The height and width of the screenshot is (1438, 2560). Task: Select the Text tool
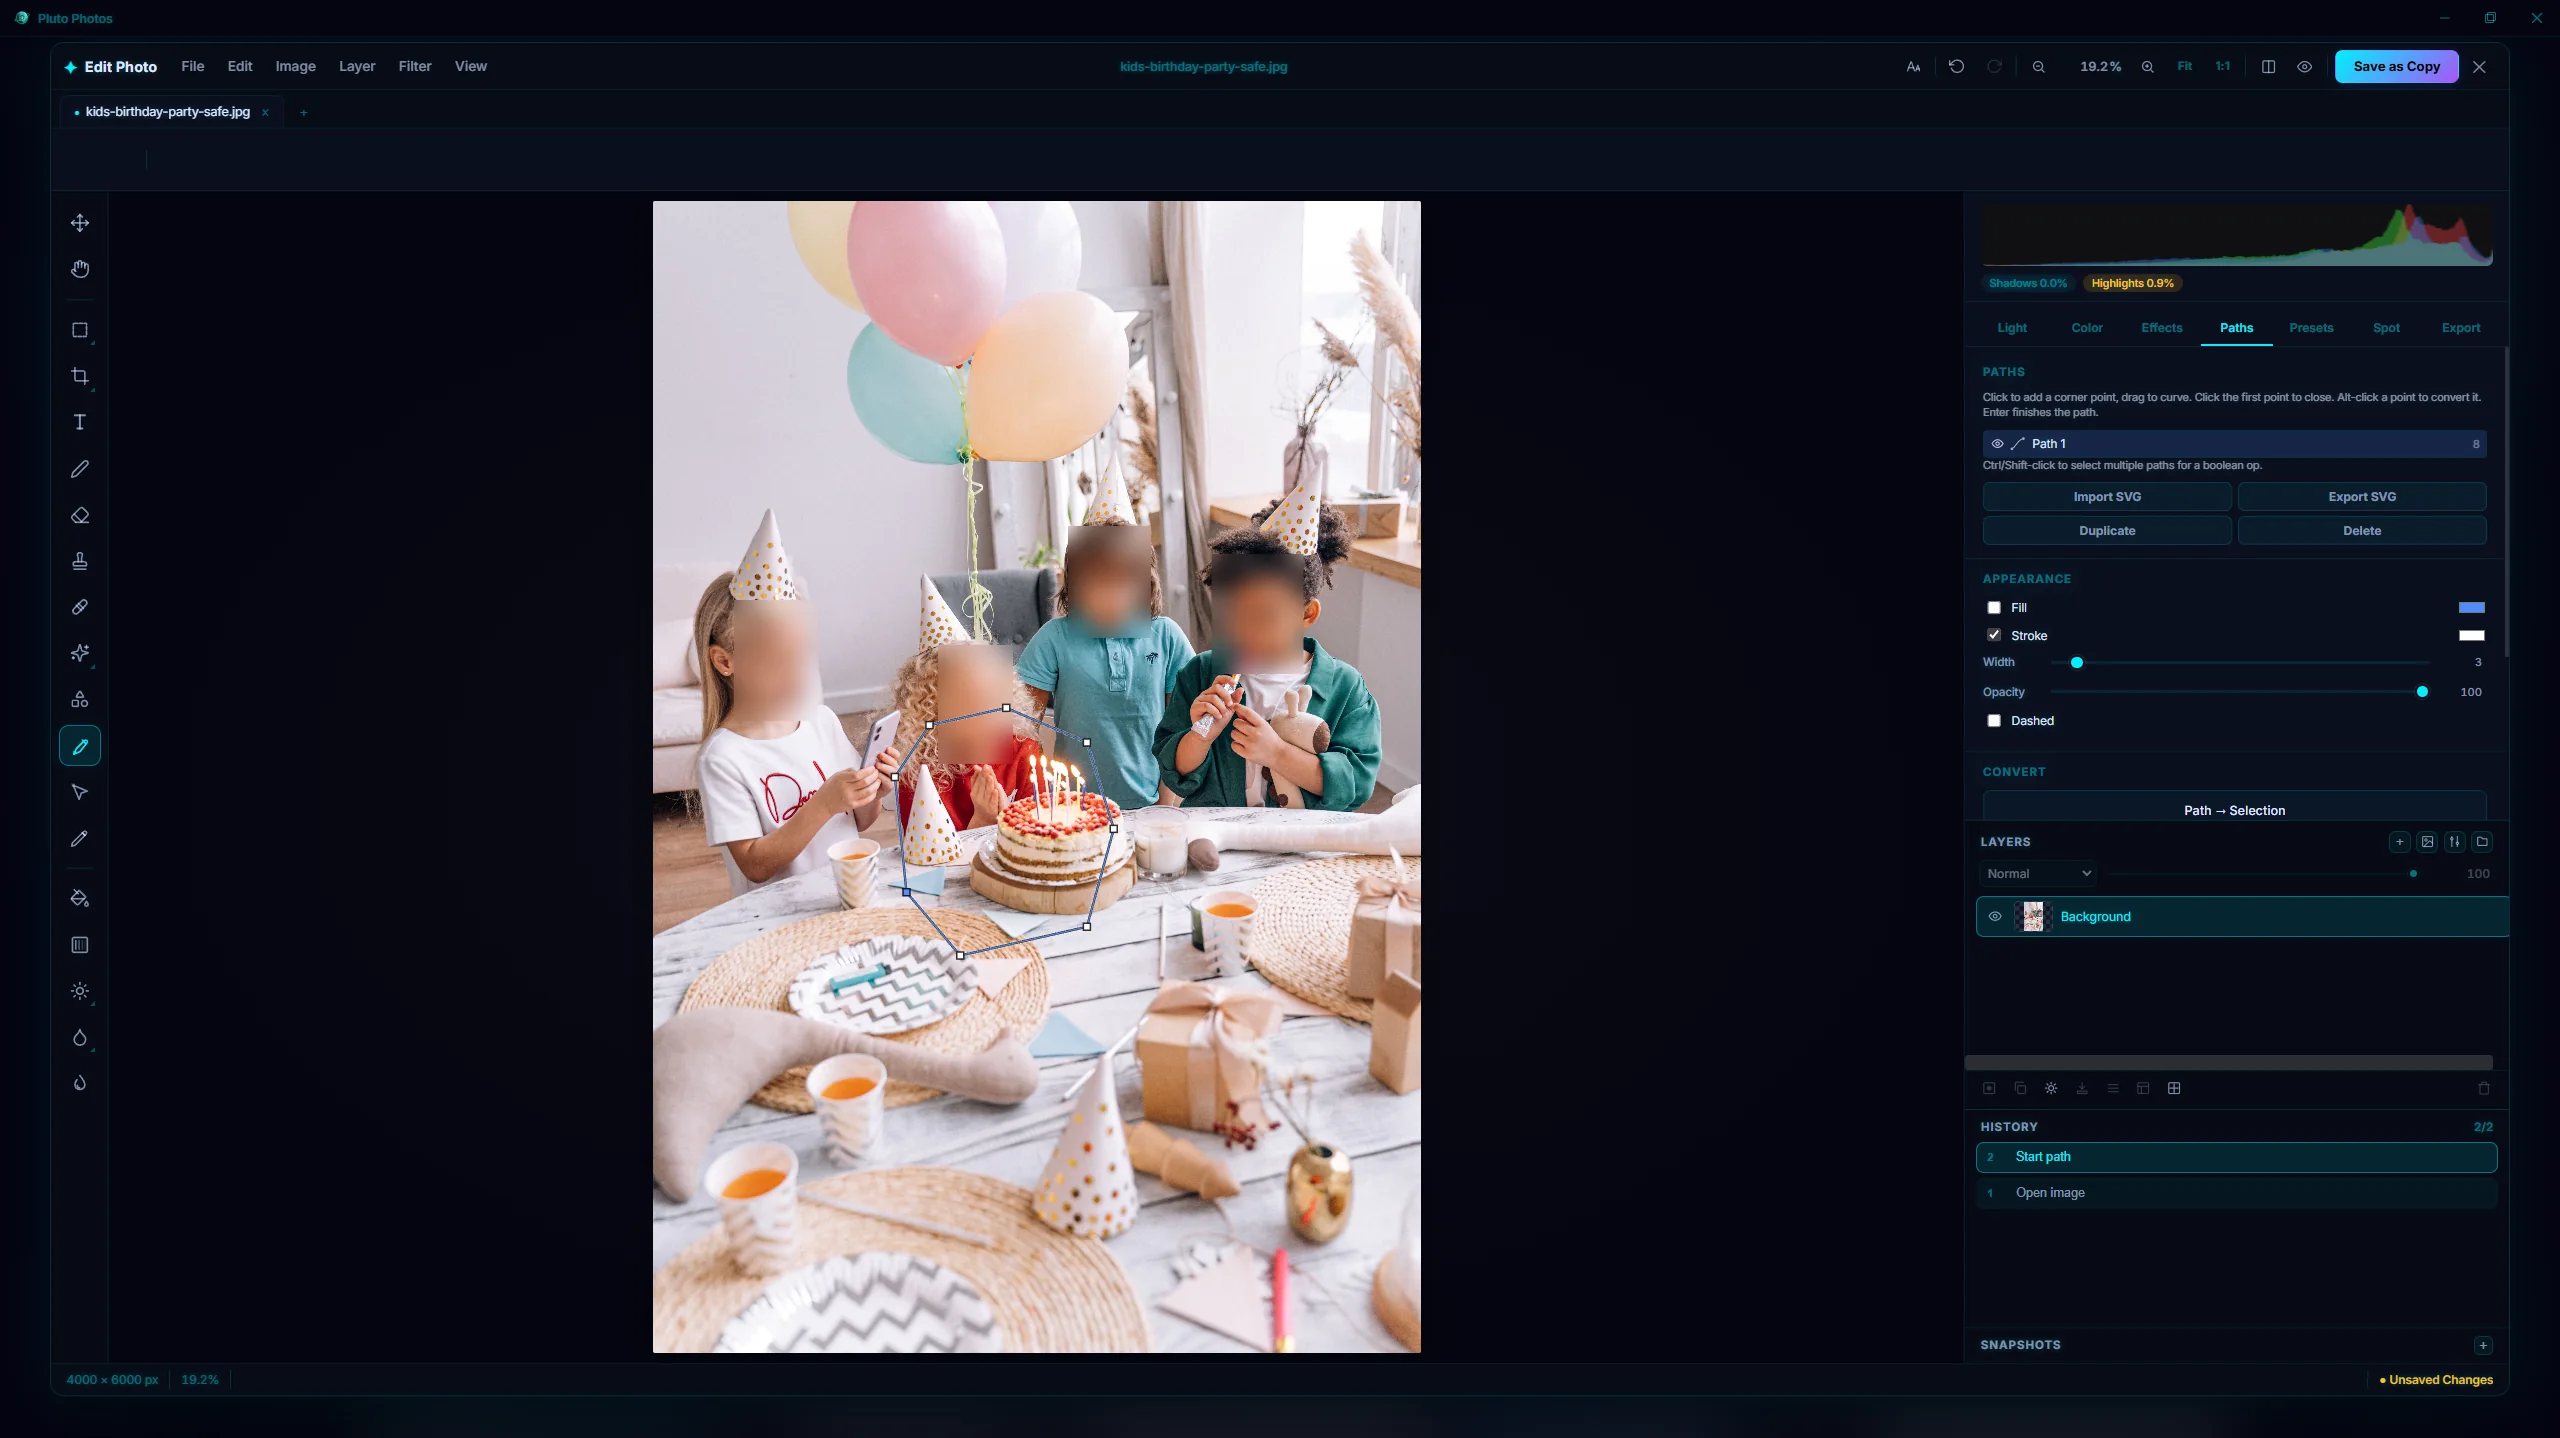(80, 422)
